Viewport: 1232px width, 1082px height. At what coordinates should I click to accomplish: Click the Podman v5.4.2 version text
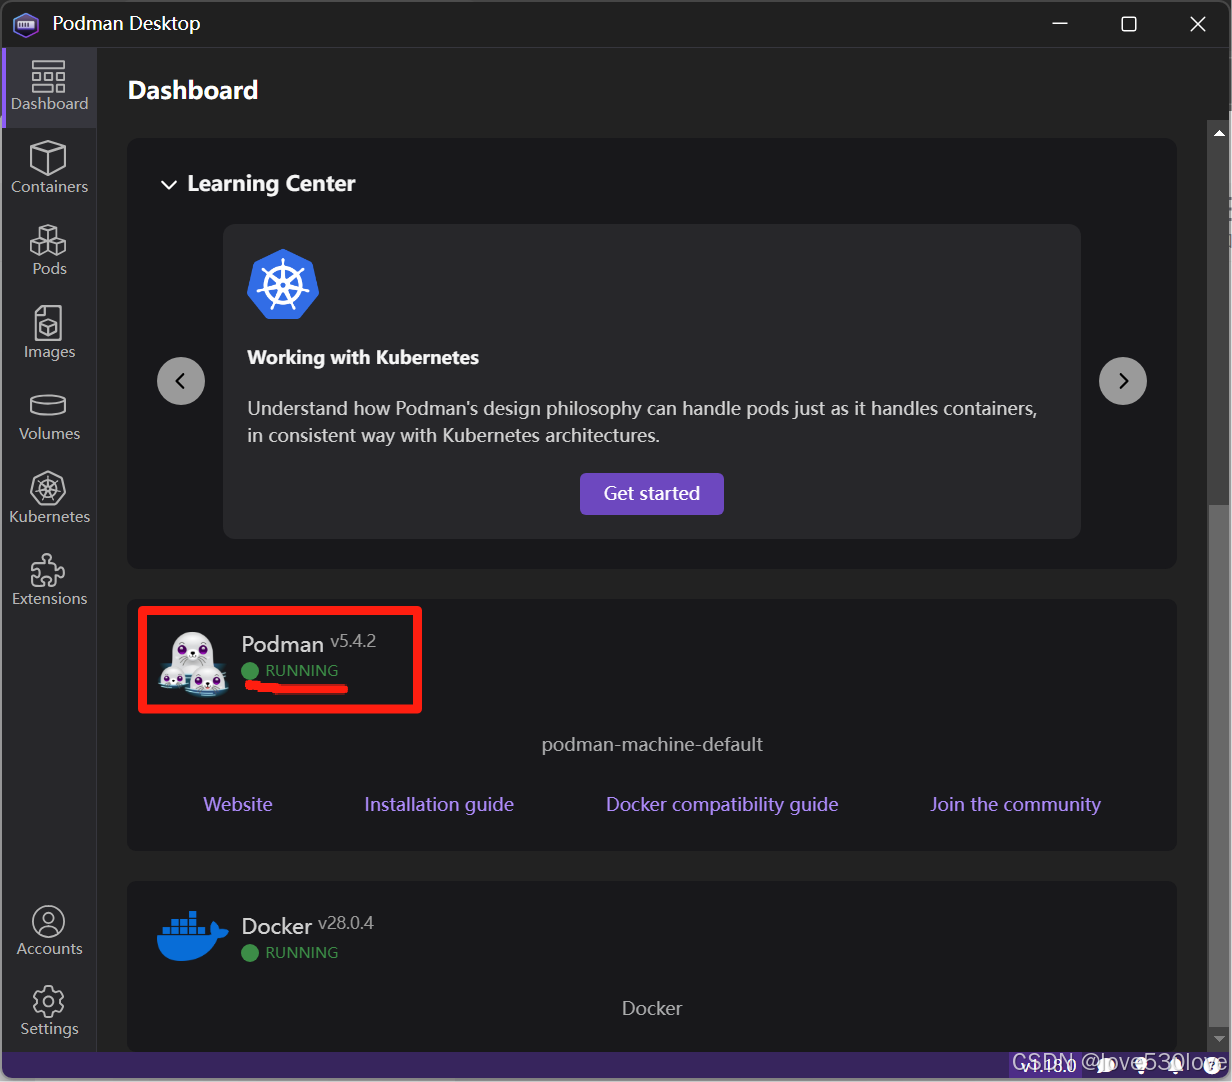tap(353, 640)
